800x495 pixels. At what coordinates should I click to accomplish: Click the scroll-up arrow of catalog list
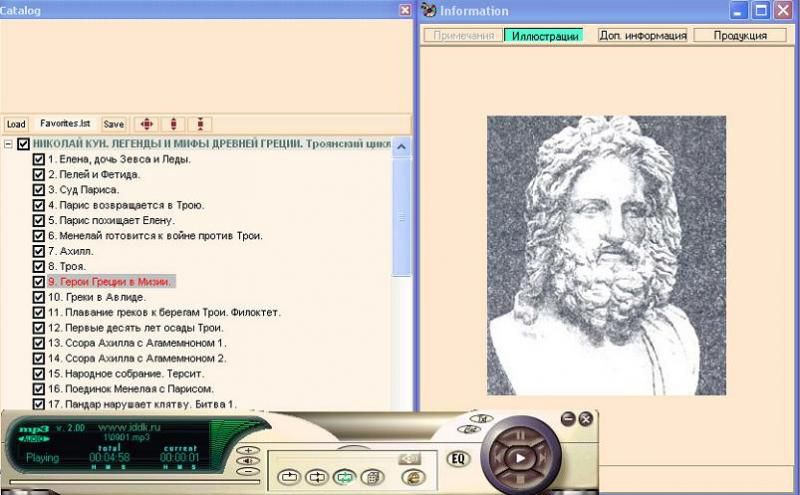pyautogui.click(x=402, y=147)
